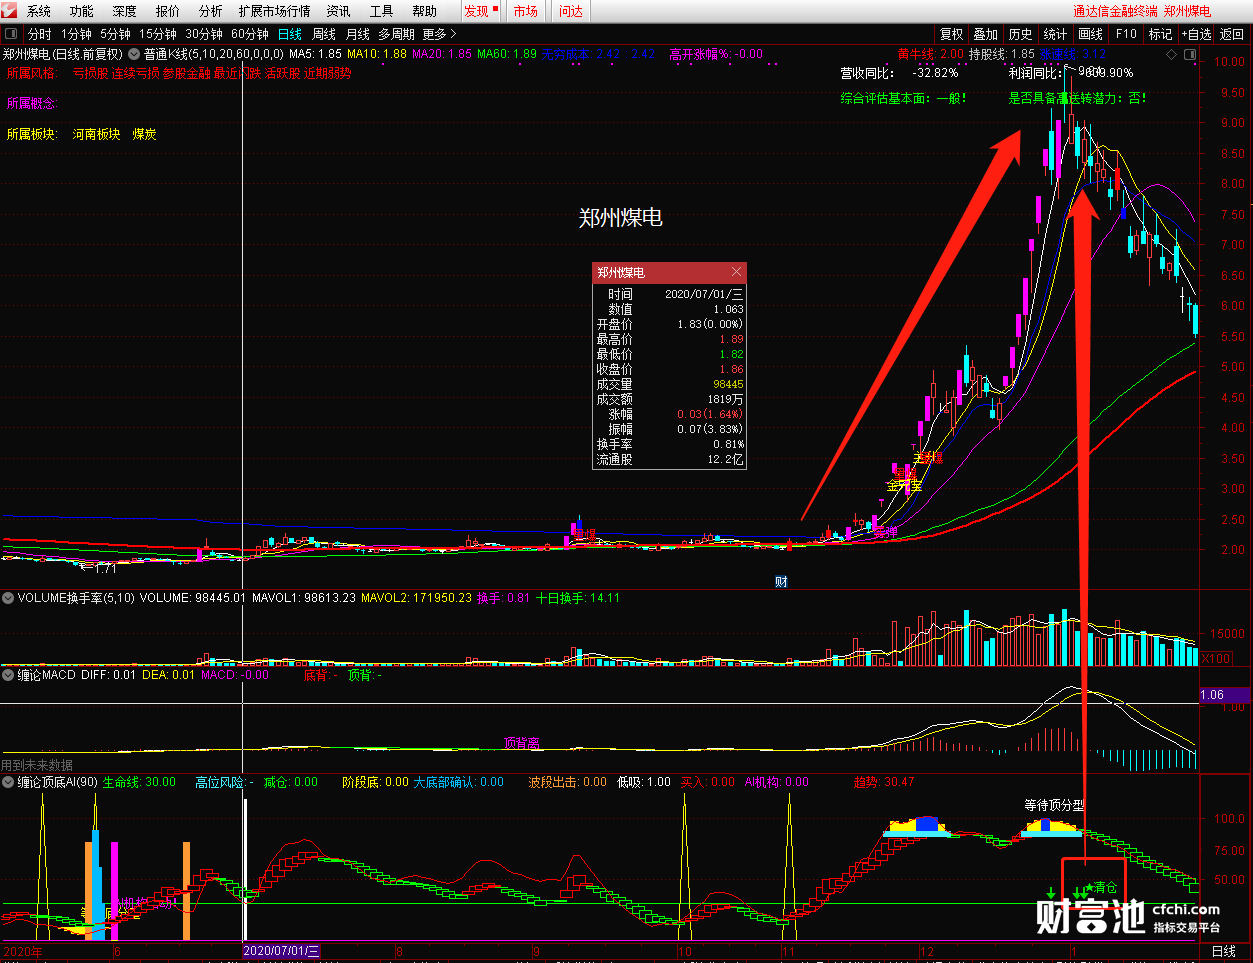Image resolution: width=1253 pixels, height=963 pixels.
Task: Switch to the 问达 tab
Action: 571,11
